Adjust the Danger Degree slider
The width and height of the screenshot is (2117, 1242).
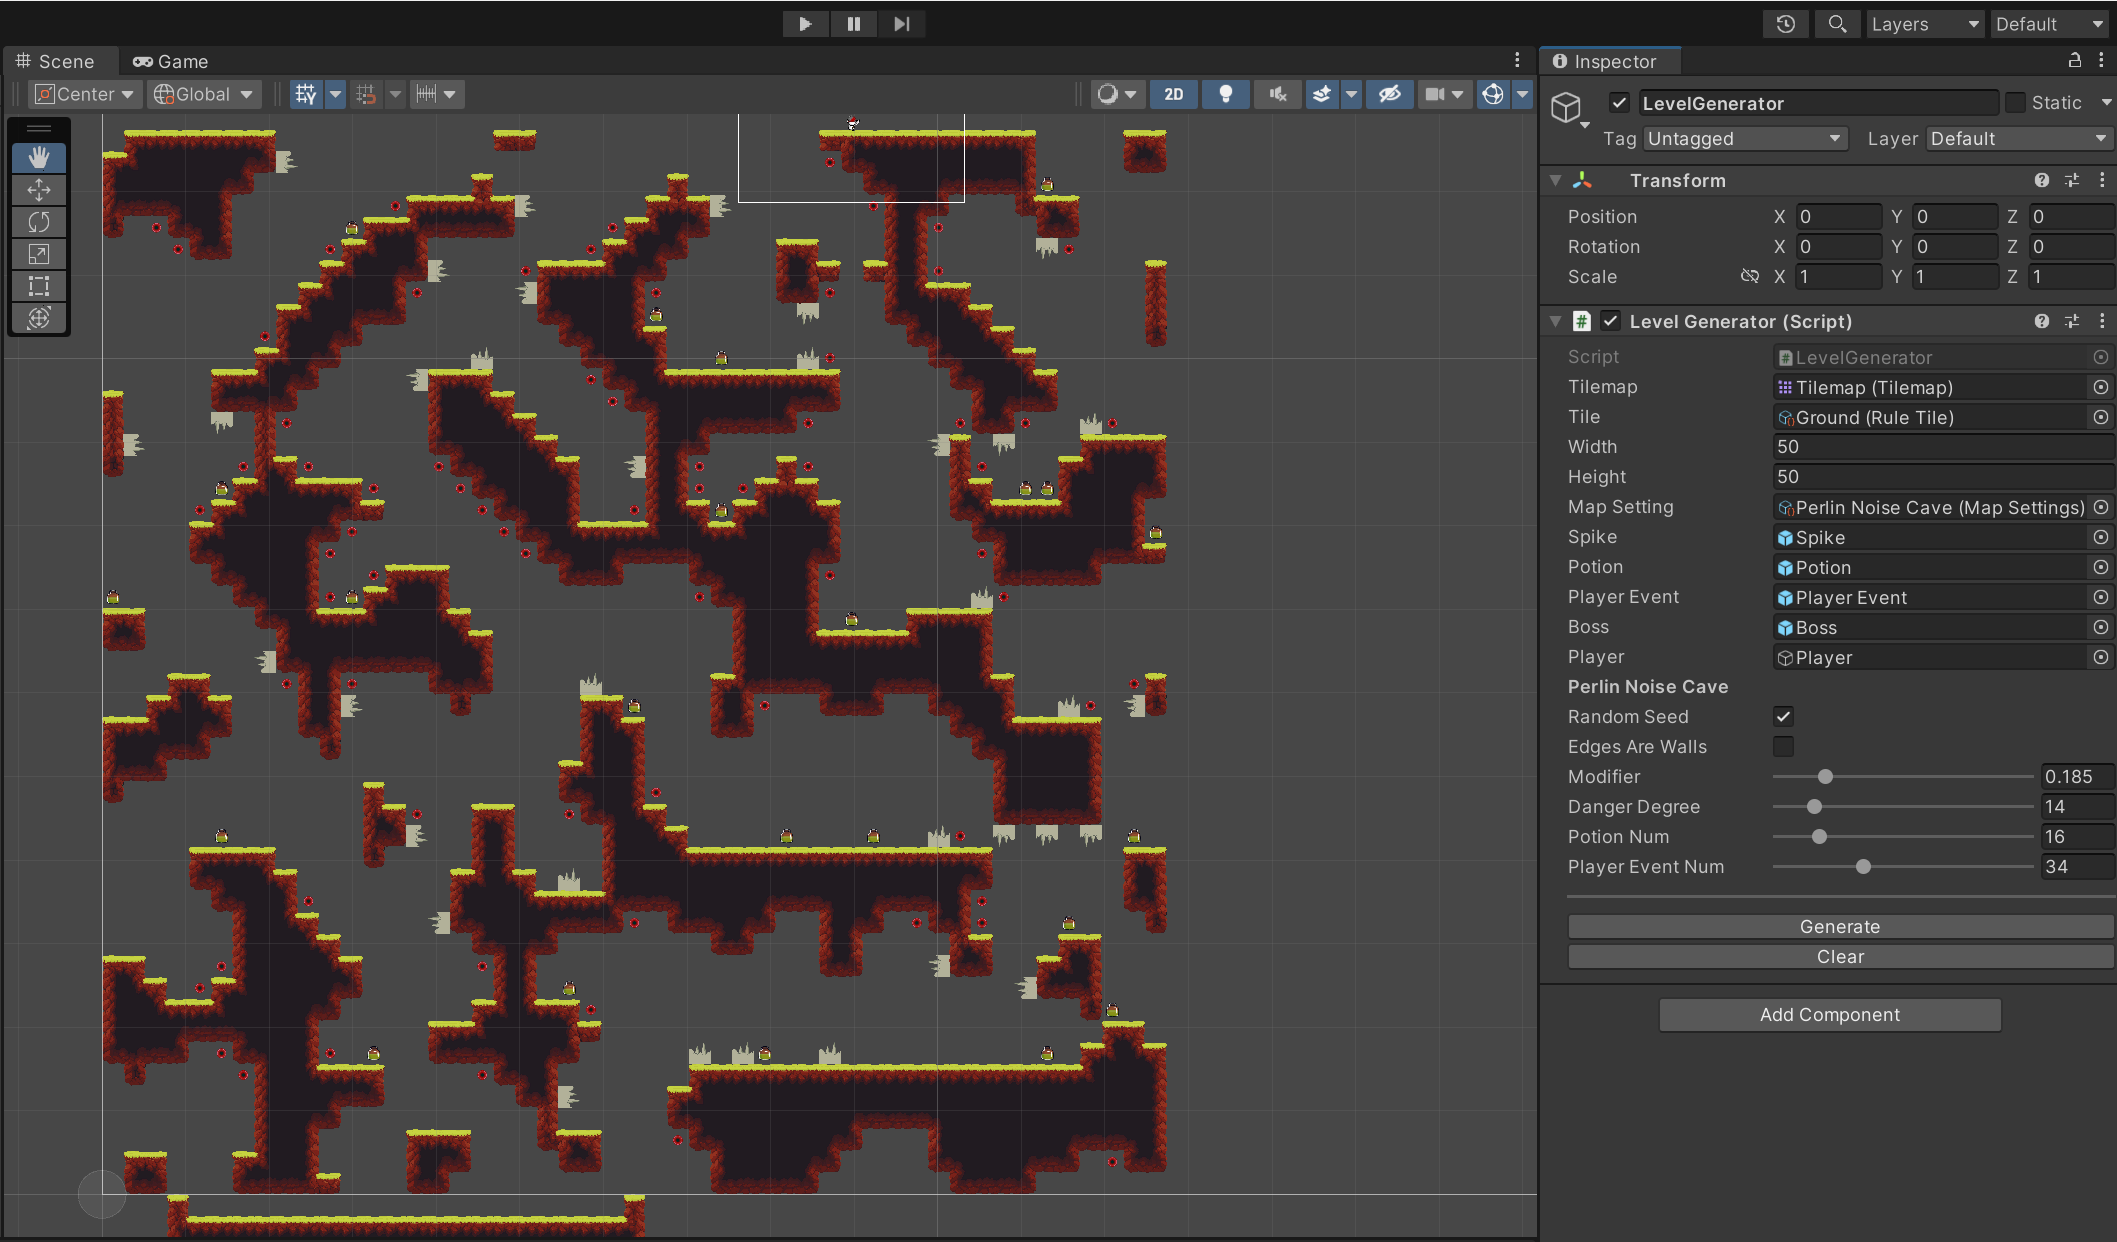click(1814, 806)
